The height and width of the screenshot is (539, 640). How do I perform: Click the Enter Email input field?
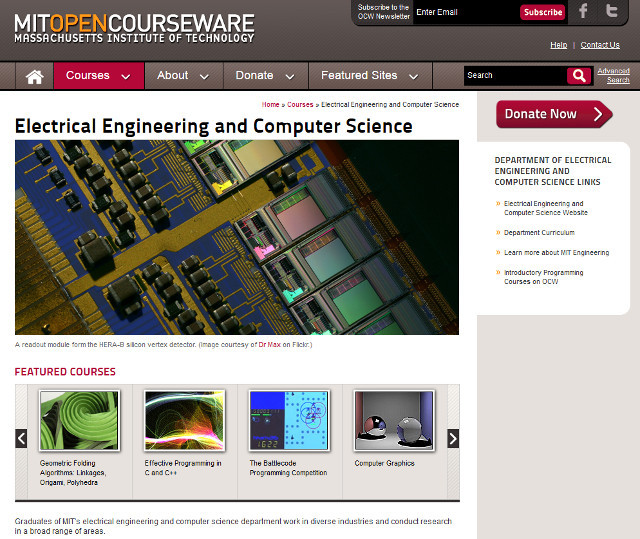pyautogui.click(x=464, y=12)
